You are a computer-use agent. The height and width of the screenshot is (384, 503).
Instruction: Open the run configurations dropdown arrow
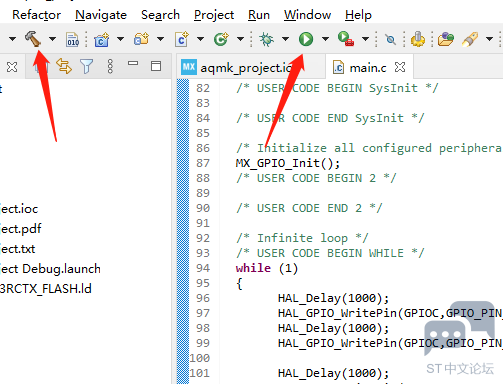[325, 39]
